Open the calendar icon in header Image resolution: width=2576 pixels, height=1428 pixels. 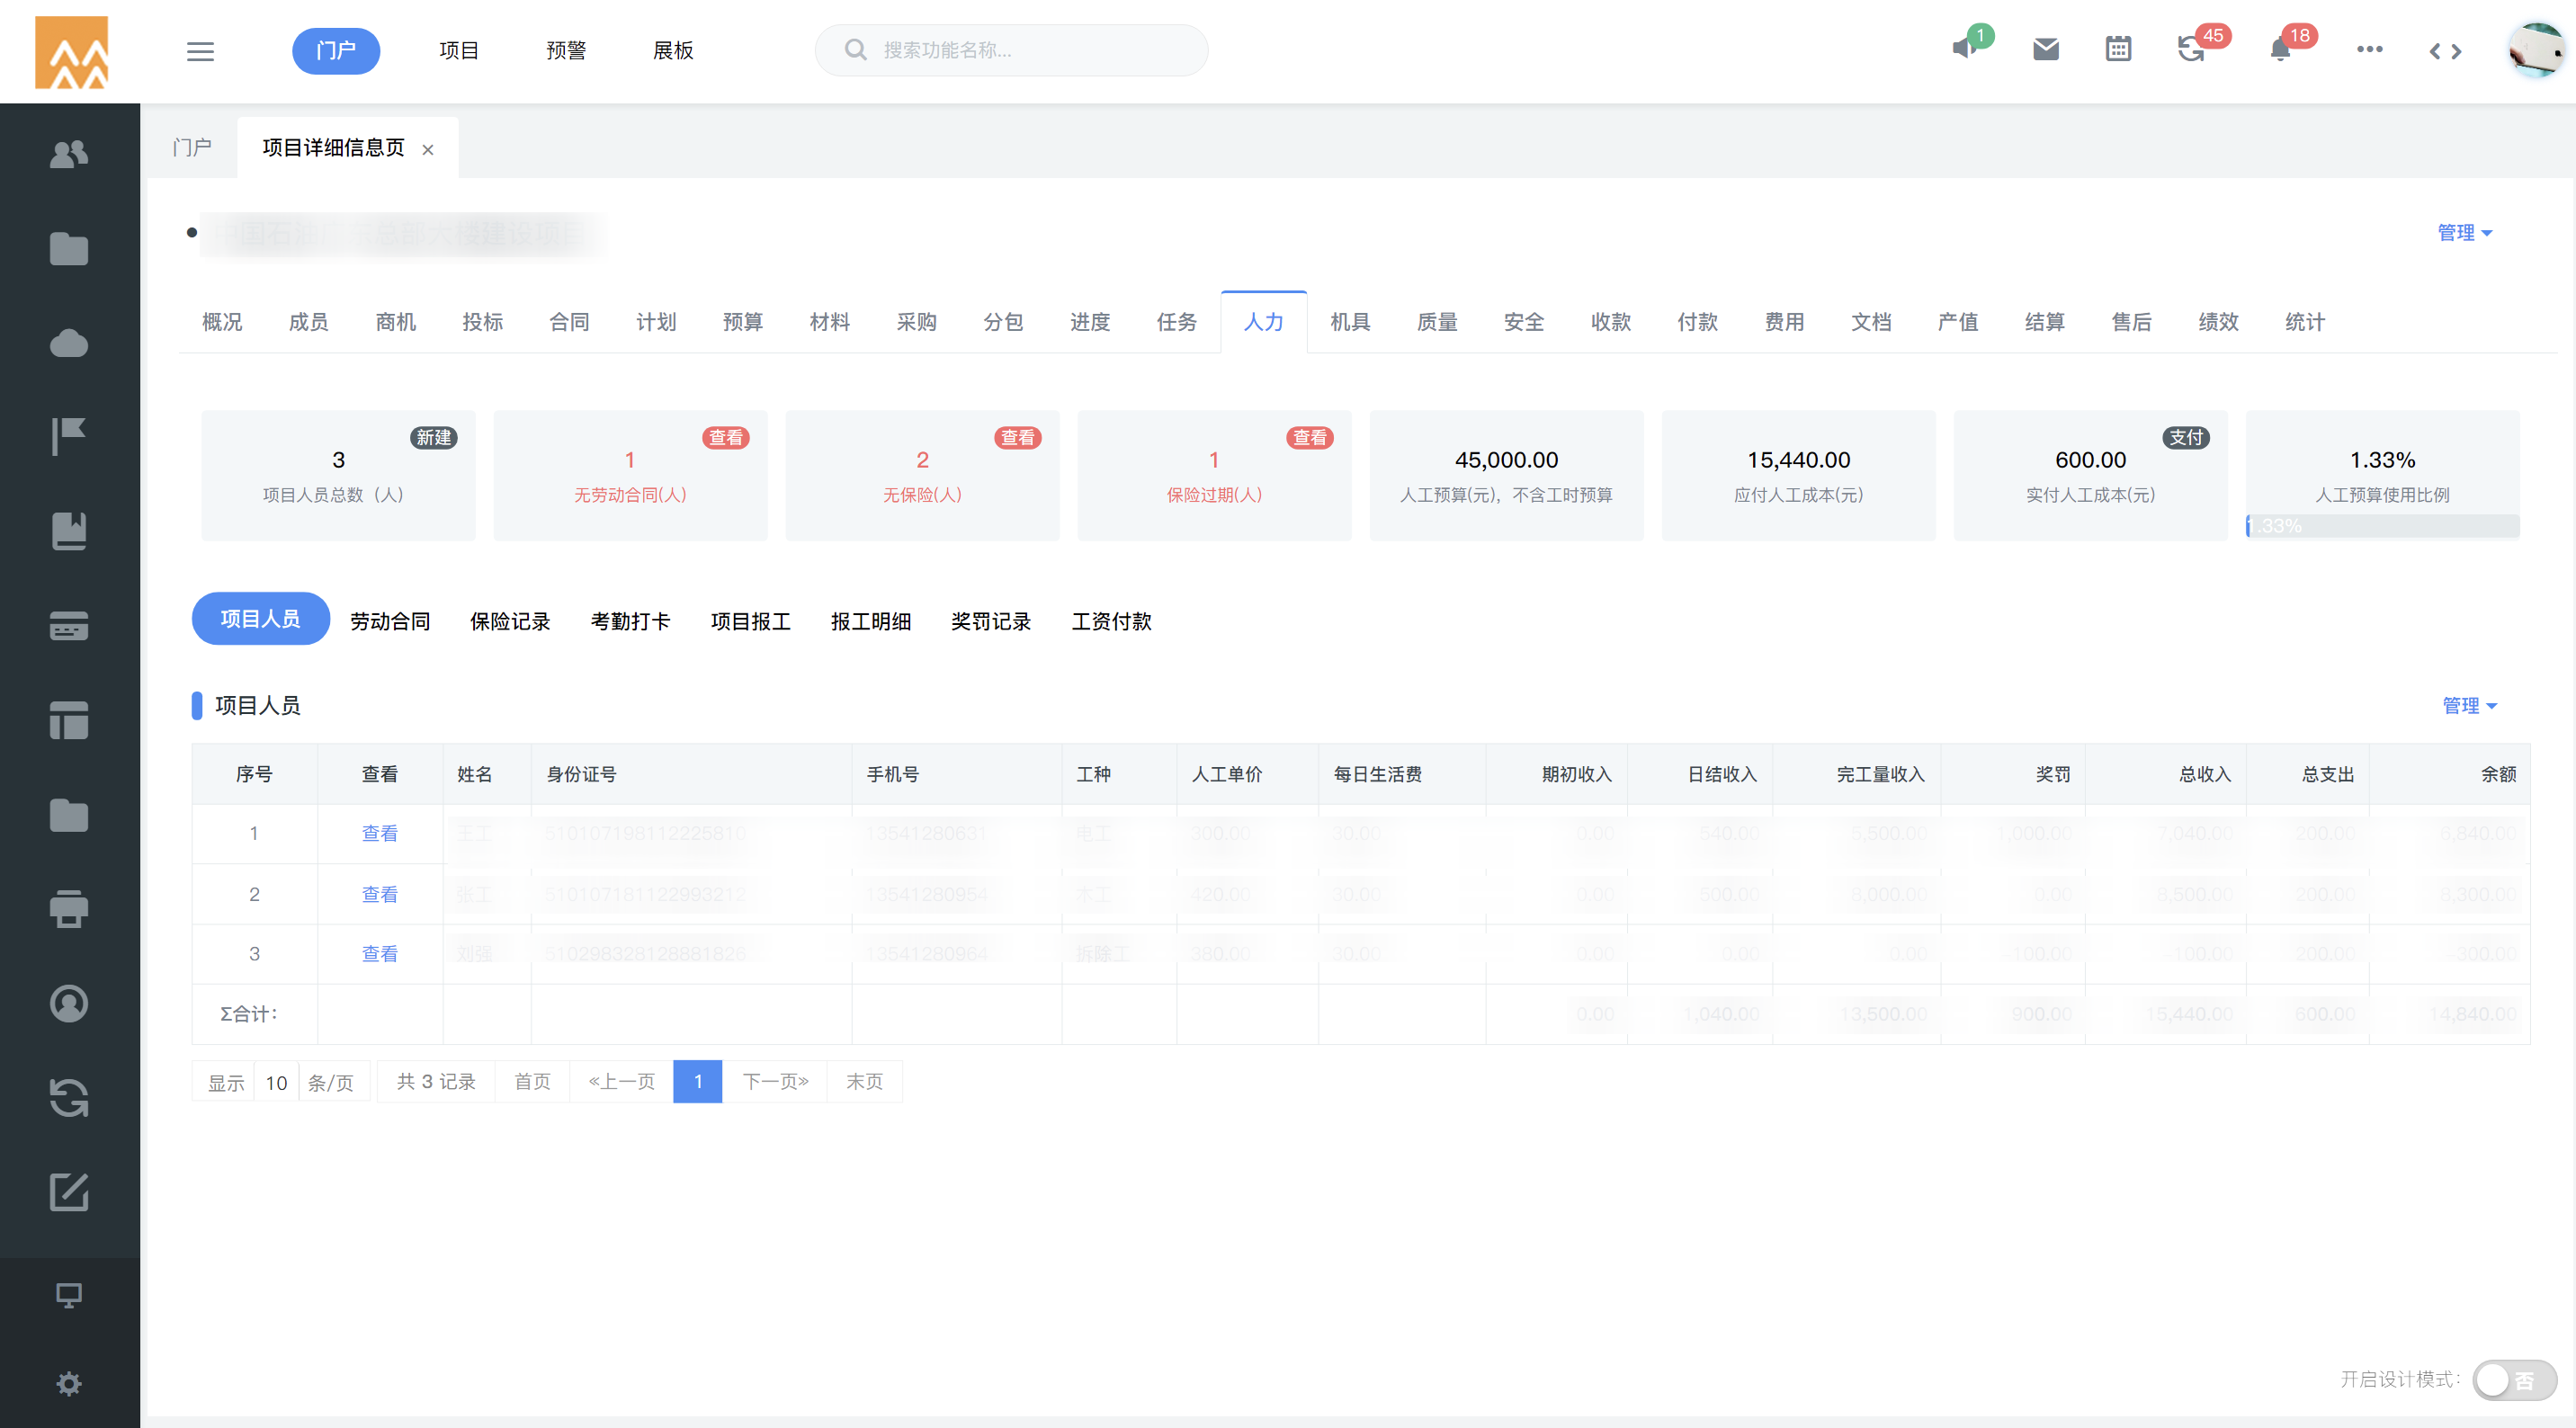2118,49
